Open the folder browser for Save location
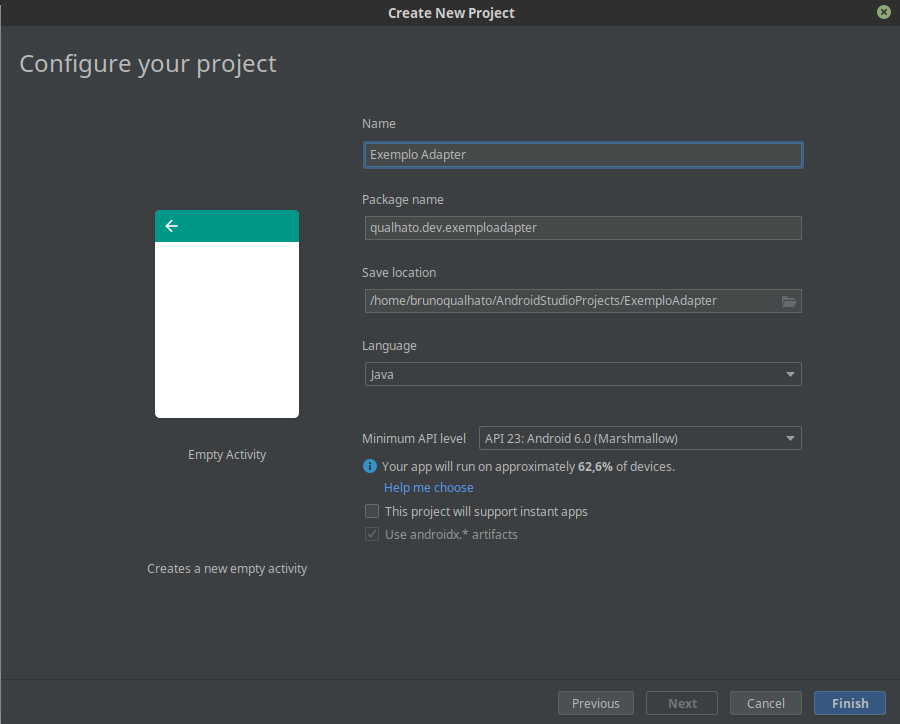The height and width of the screenshot is (724, 900). tap(789, 300)
